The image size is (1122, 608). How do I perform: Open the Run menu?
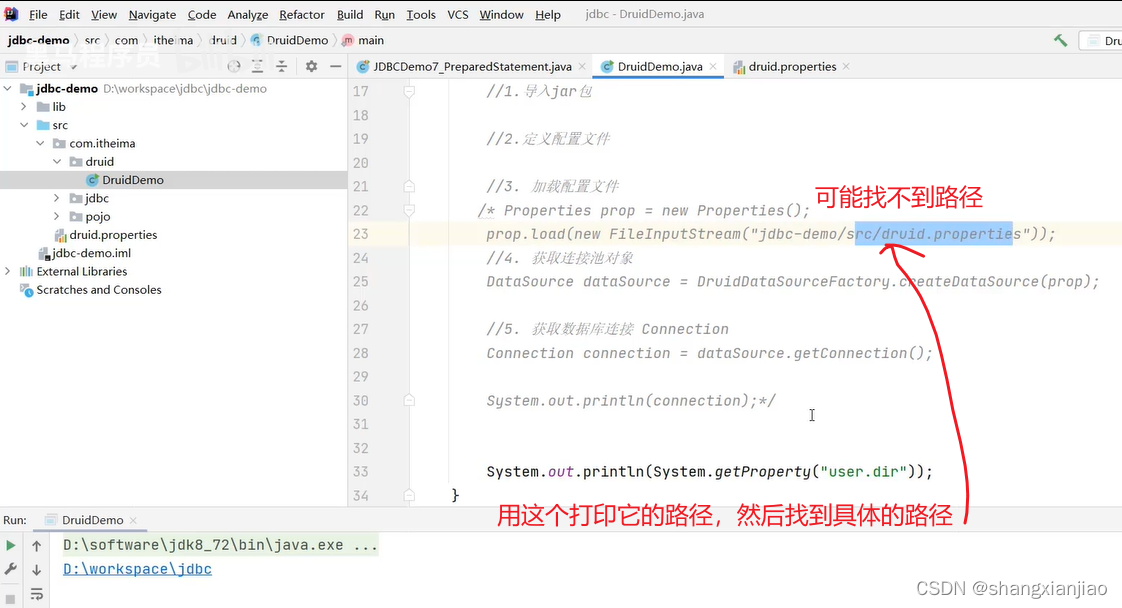click(x=384, y=14)
